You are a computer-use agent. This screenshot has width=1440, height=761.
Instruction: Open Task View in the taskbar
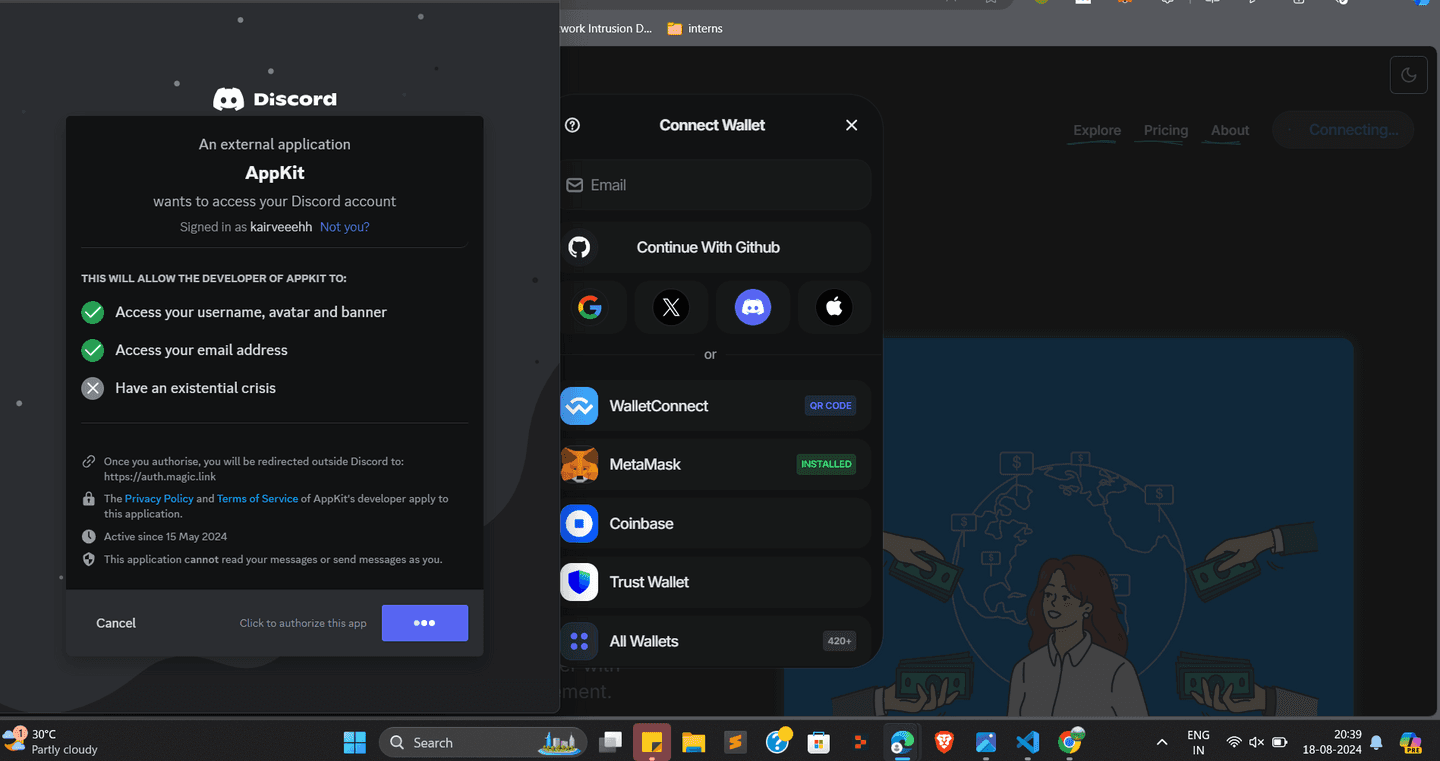pyautogui.click(x=610, y=742)
